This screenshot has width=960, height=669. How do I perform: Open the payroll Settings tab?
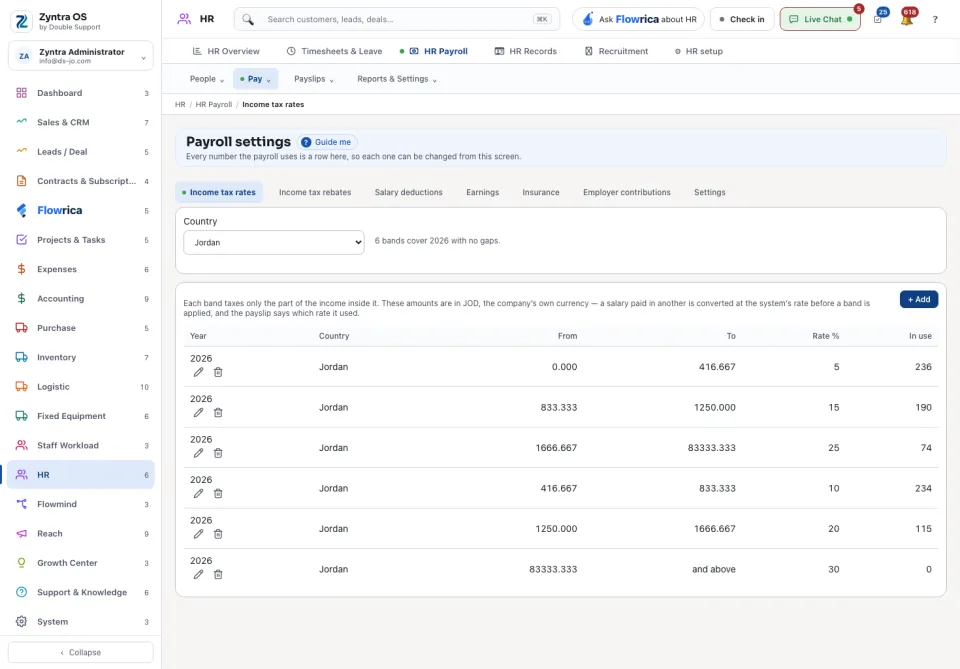710,192
